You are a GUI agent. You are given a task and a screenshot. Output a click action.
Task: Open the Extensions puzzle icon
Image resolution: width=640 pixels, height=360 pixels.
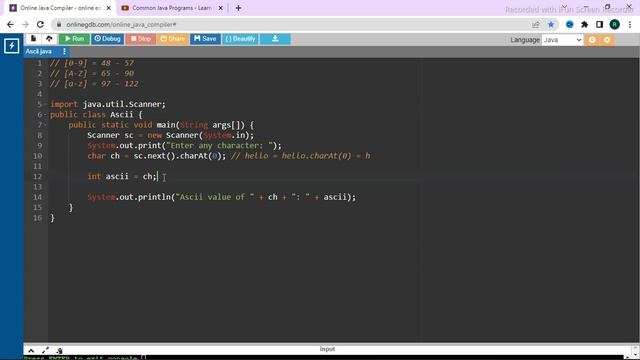coord(584,24)
